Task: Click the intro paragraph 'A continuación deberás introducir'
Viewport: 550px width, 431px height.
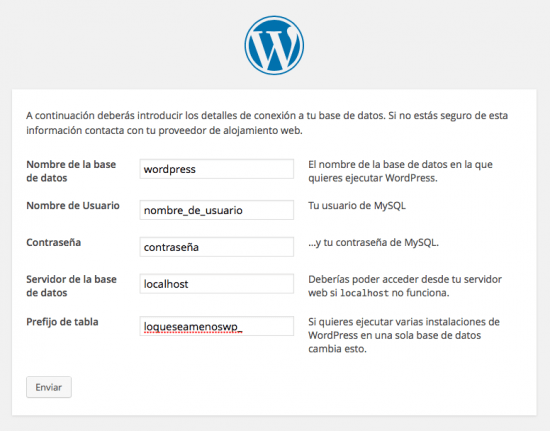Action: [x=267, y=123]
